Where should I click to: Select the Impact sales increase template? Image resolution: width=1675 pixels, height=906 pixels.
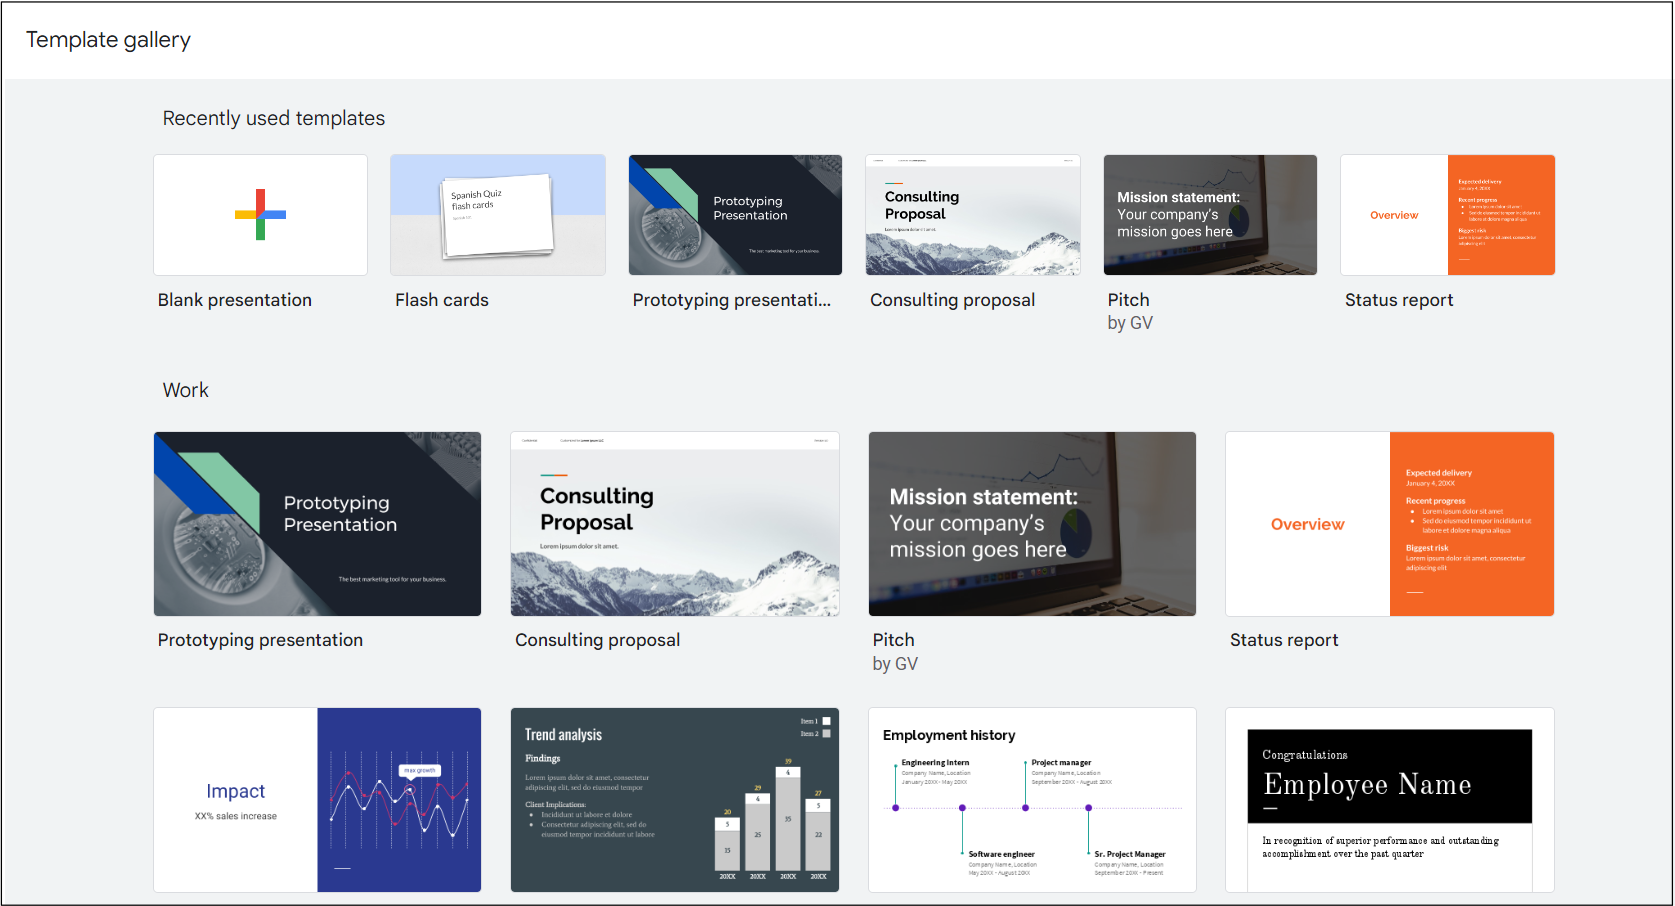coord(317,799)
